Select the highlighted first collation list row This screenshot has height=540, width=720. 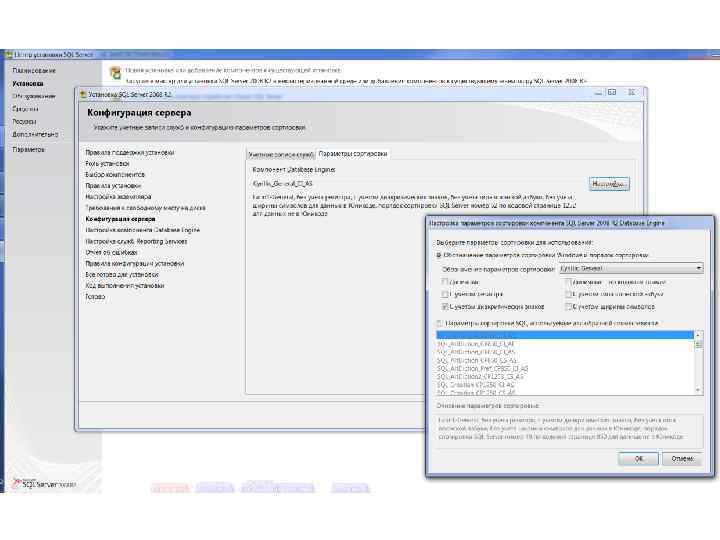565,335
